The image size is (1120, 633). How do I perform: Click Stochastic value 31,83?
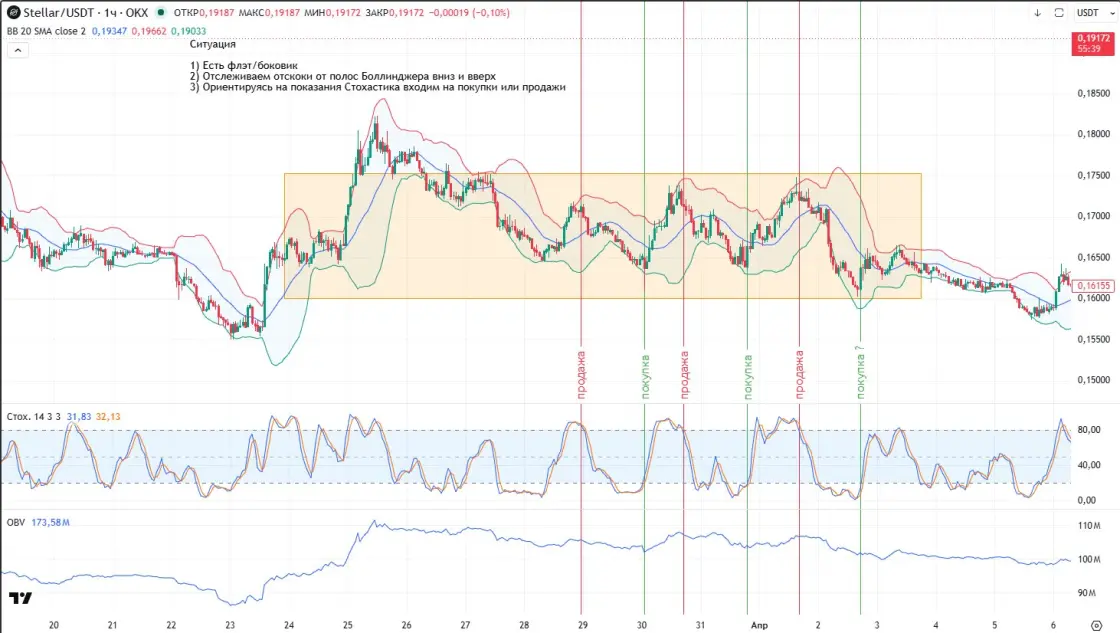click(79, 417)
